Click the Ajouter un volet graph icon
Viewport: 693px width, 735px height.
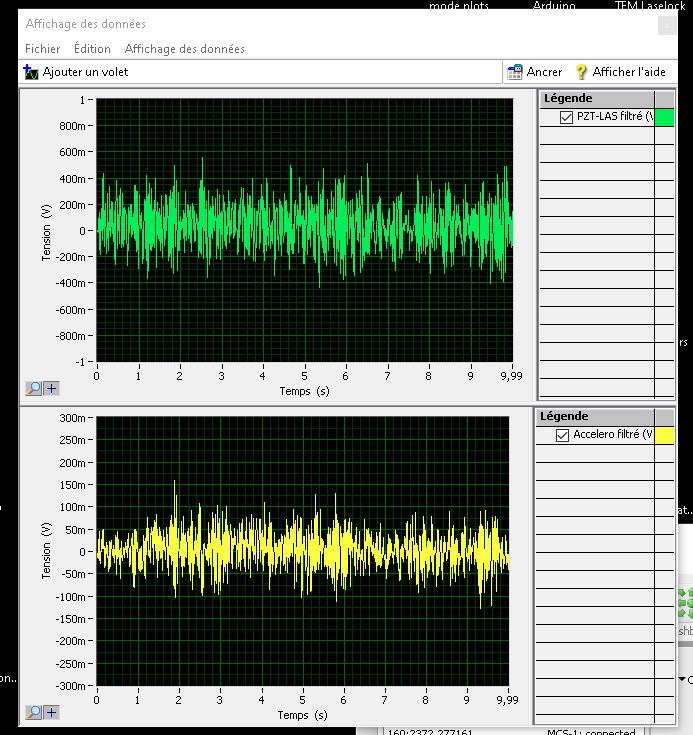click(x=31, y=72)
